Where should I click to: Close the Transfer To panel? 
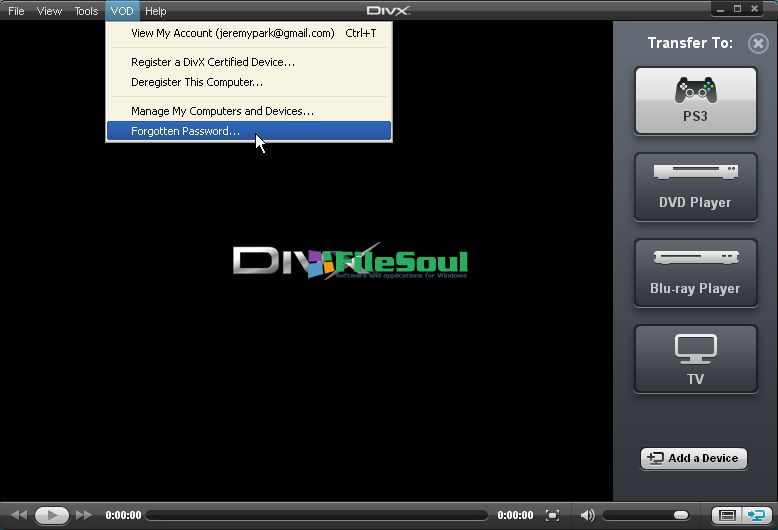(758, 43)
